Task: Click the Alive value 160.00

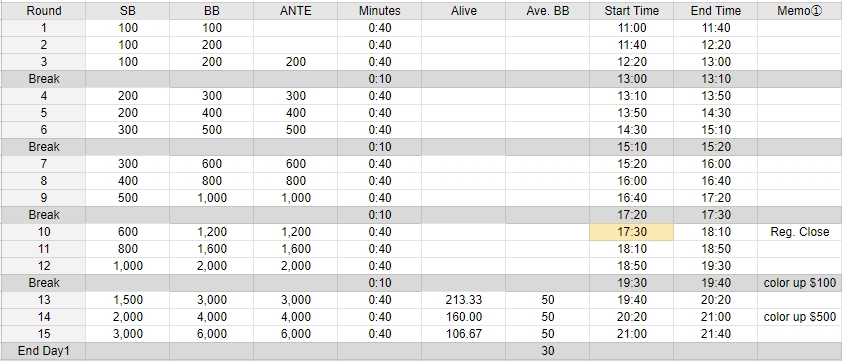Action: (x=463, y=317)
